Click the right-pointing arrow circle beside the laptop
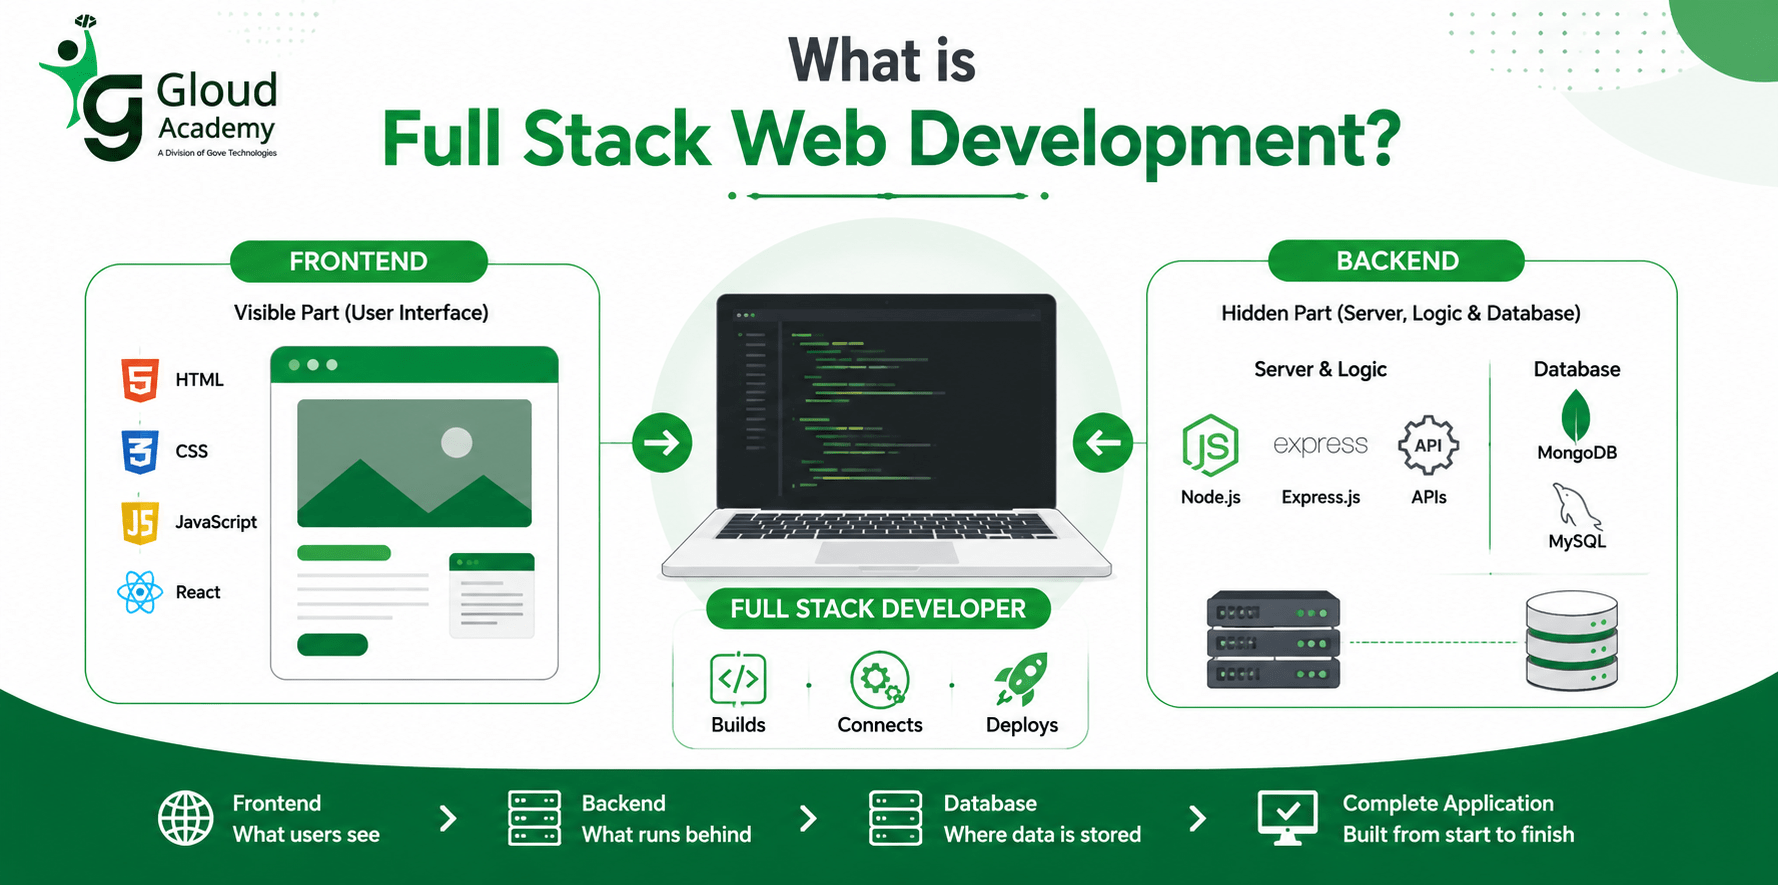1778x885 pixels. pyautogui.click(x=662, y=442)
